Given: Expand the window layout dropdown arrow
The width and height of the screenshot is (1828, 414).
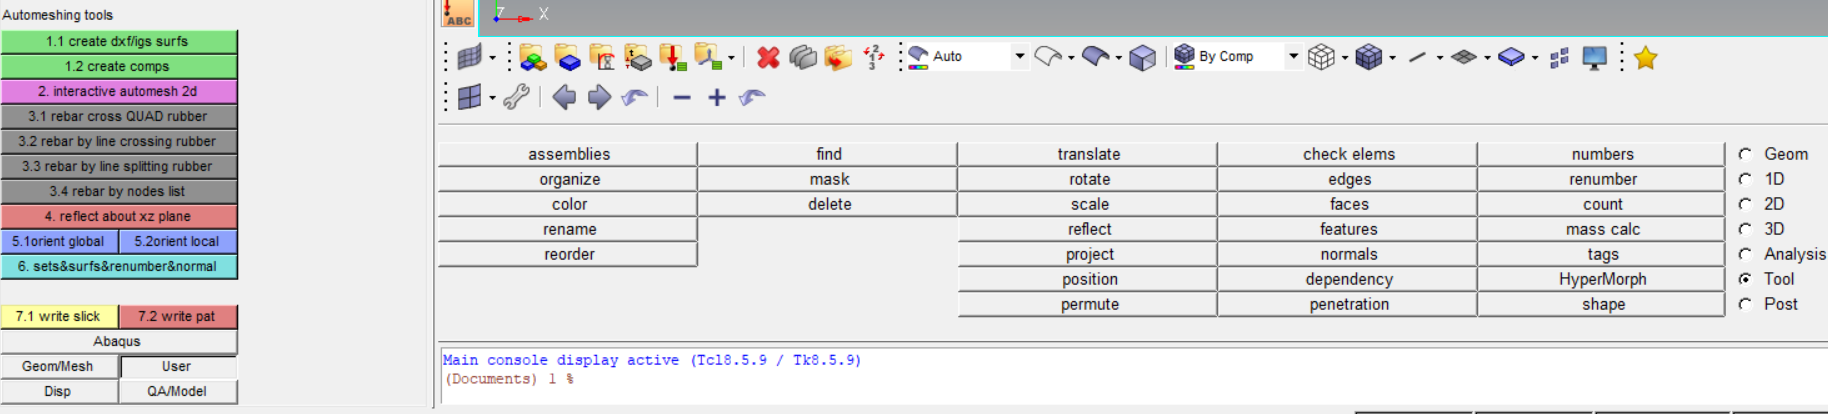Looking at the screenshot, I should (x=492, y=98).
